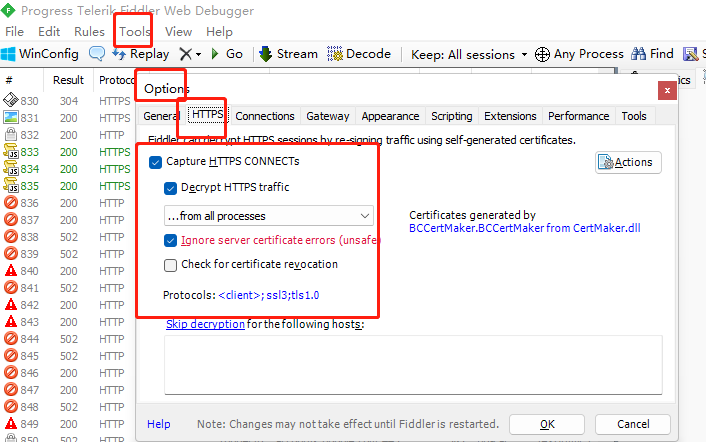Click the comment speech bubble icon
The image size is (706, 442).
tap(97, 54)
